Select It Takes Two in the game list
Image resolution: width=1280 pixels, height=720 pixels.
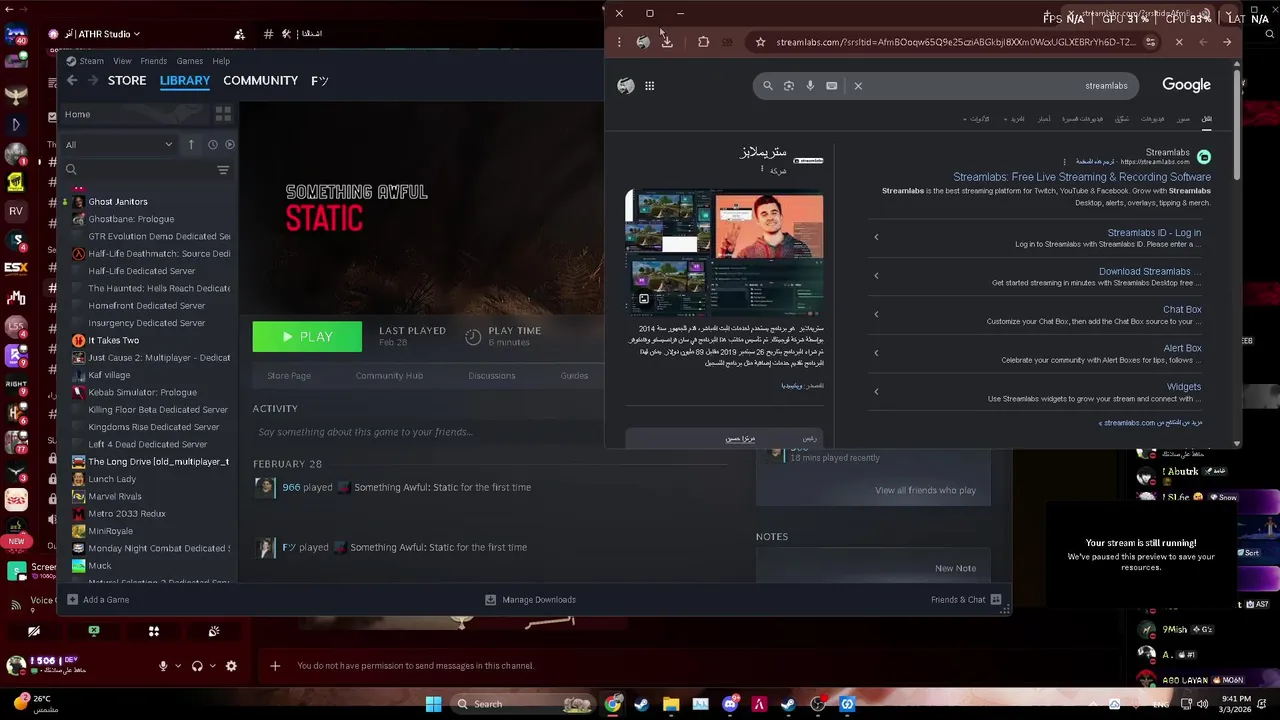(x=114, y=341)
